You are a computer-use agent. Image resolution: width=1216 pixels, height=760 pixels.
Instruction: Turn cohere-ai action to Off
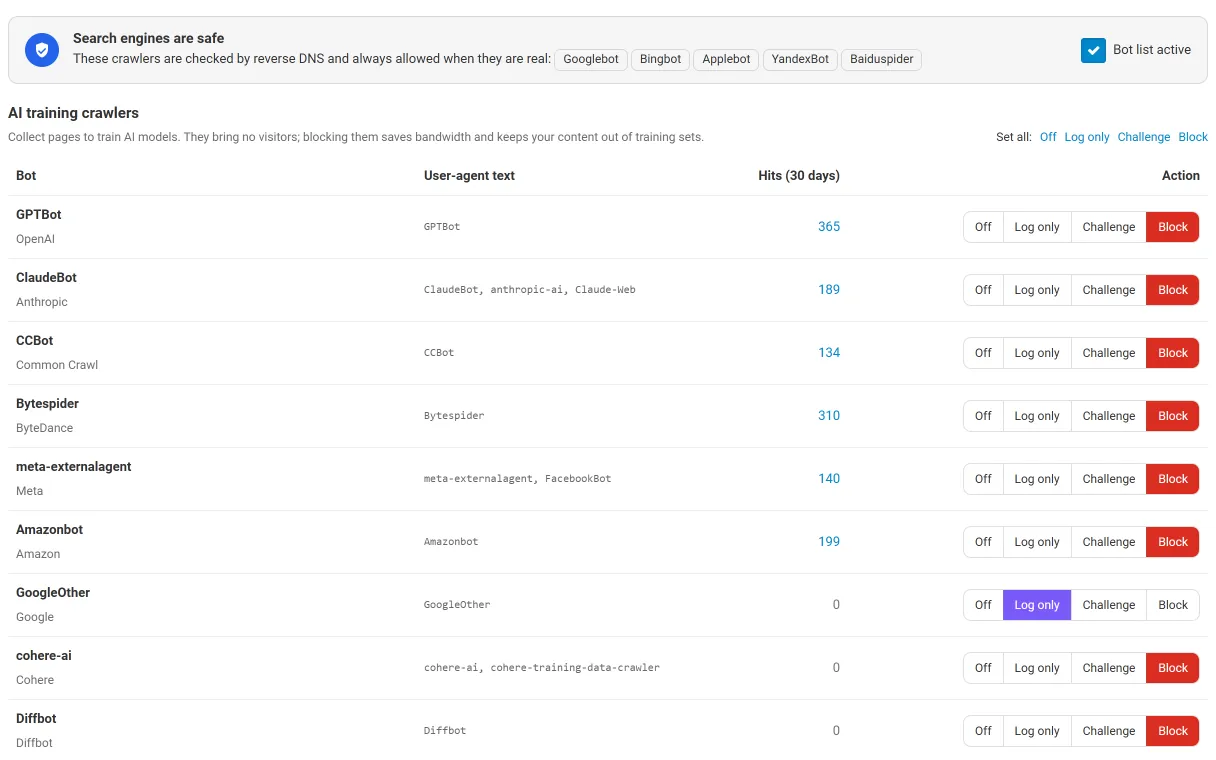click(983, 668)
